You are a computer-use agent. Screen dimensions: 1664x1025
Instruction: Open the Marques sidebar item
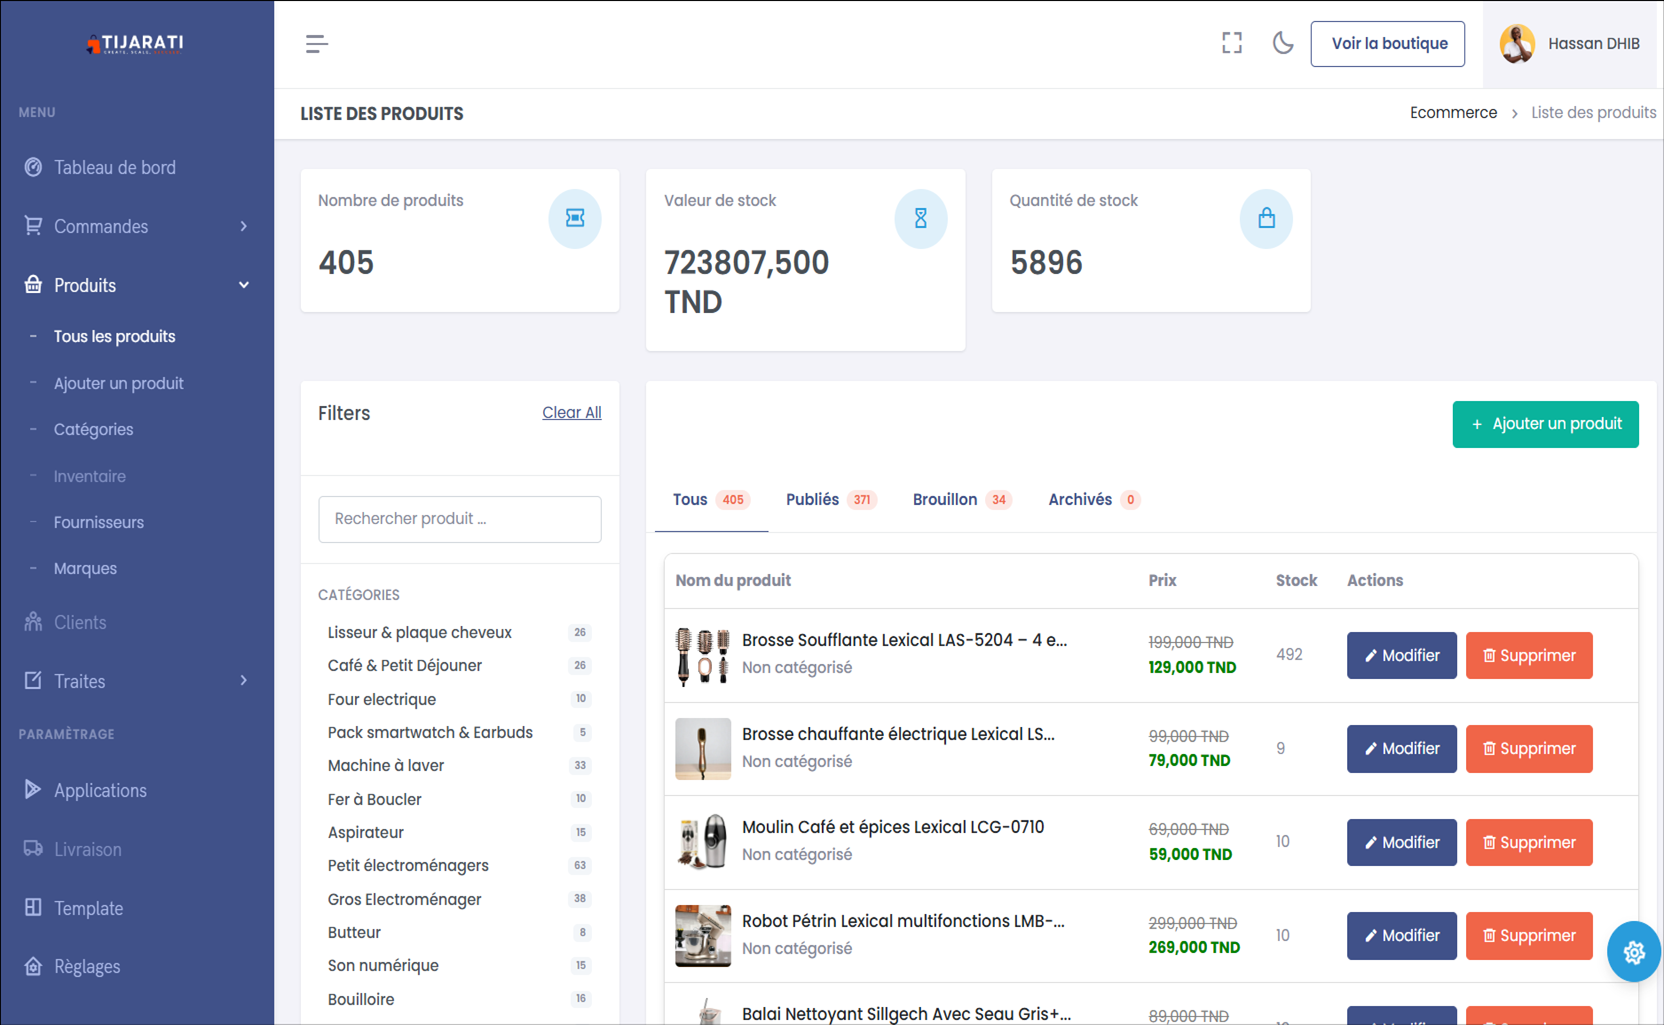tap(86, 568)
